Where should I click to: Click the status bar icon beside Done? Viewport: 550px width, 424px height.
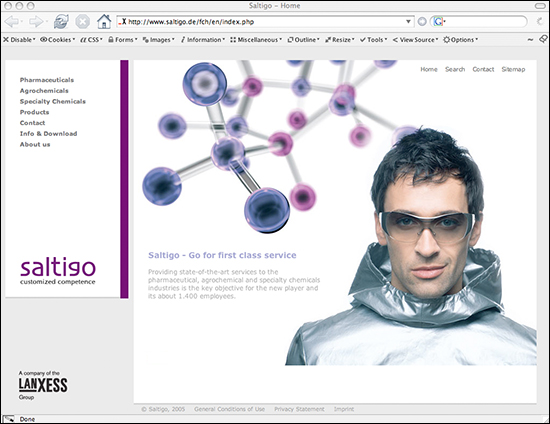coord(8,419)
